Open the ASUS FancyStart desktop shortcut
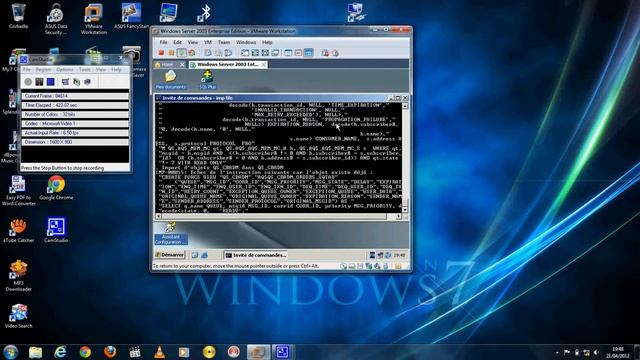640x360 pixels. click(x=131, y=16)
